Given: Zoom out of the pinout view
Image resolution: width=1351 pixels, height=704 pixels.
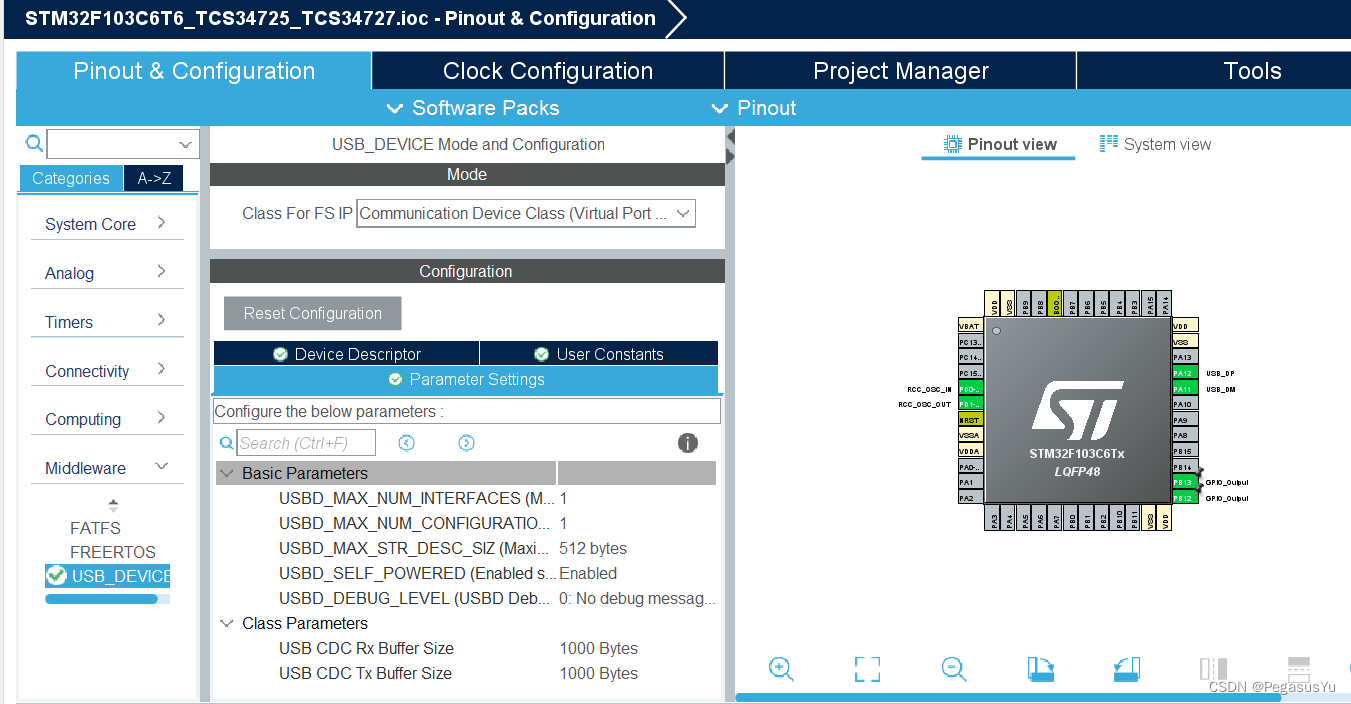Looking at the screenshot, I should click(x=954, y=669).
